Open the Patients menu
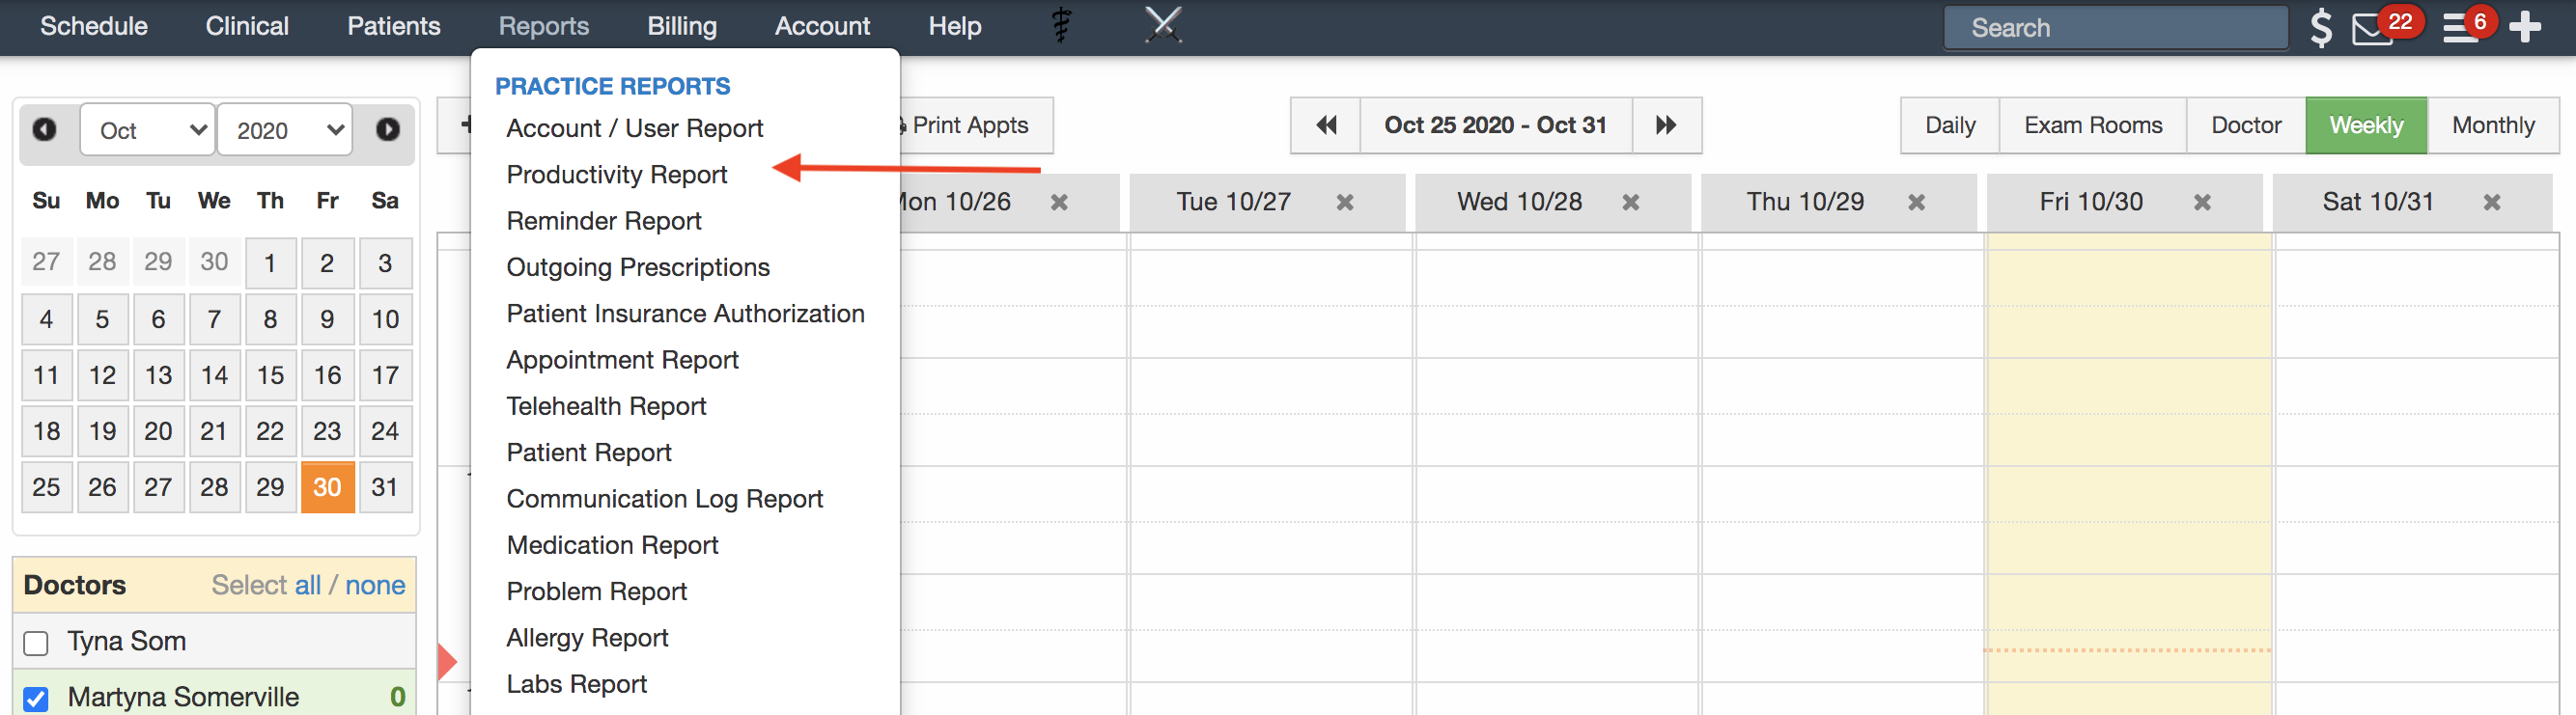The image size is (2576, 715). coord(394,26)
